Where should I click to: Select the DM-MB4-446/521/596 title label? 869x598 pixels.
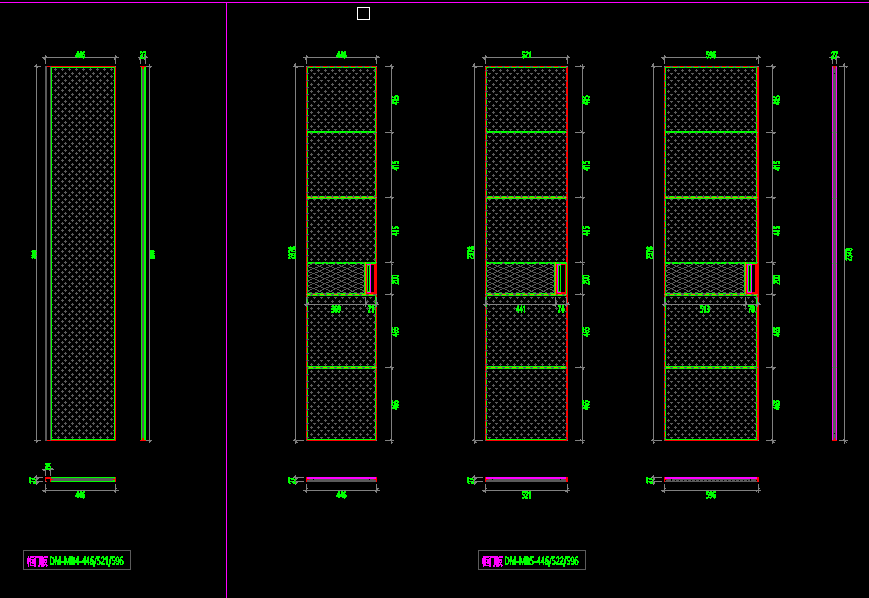click(77, 561)
